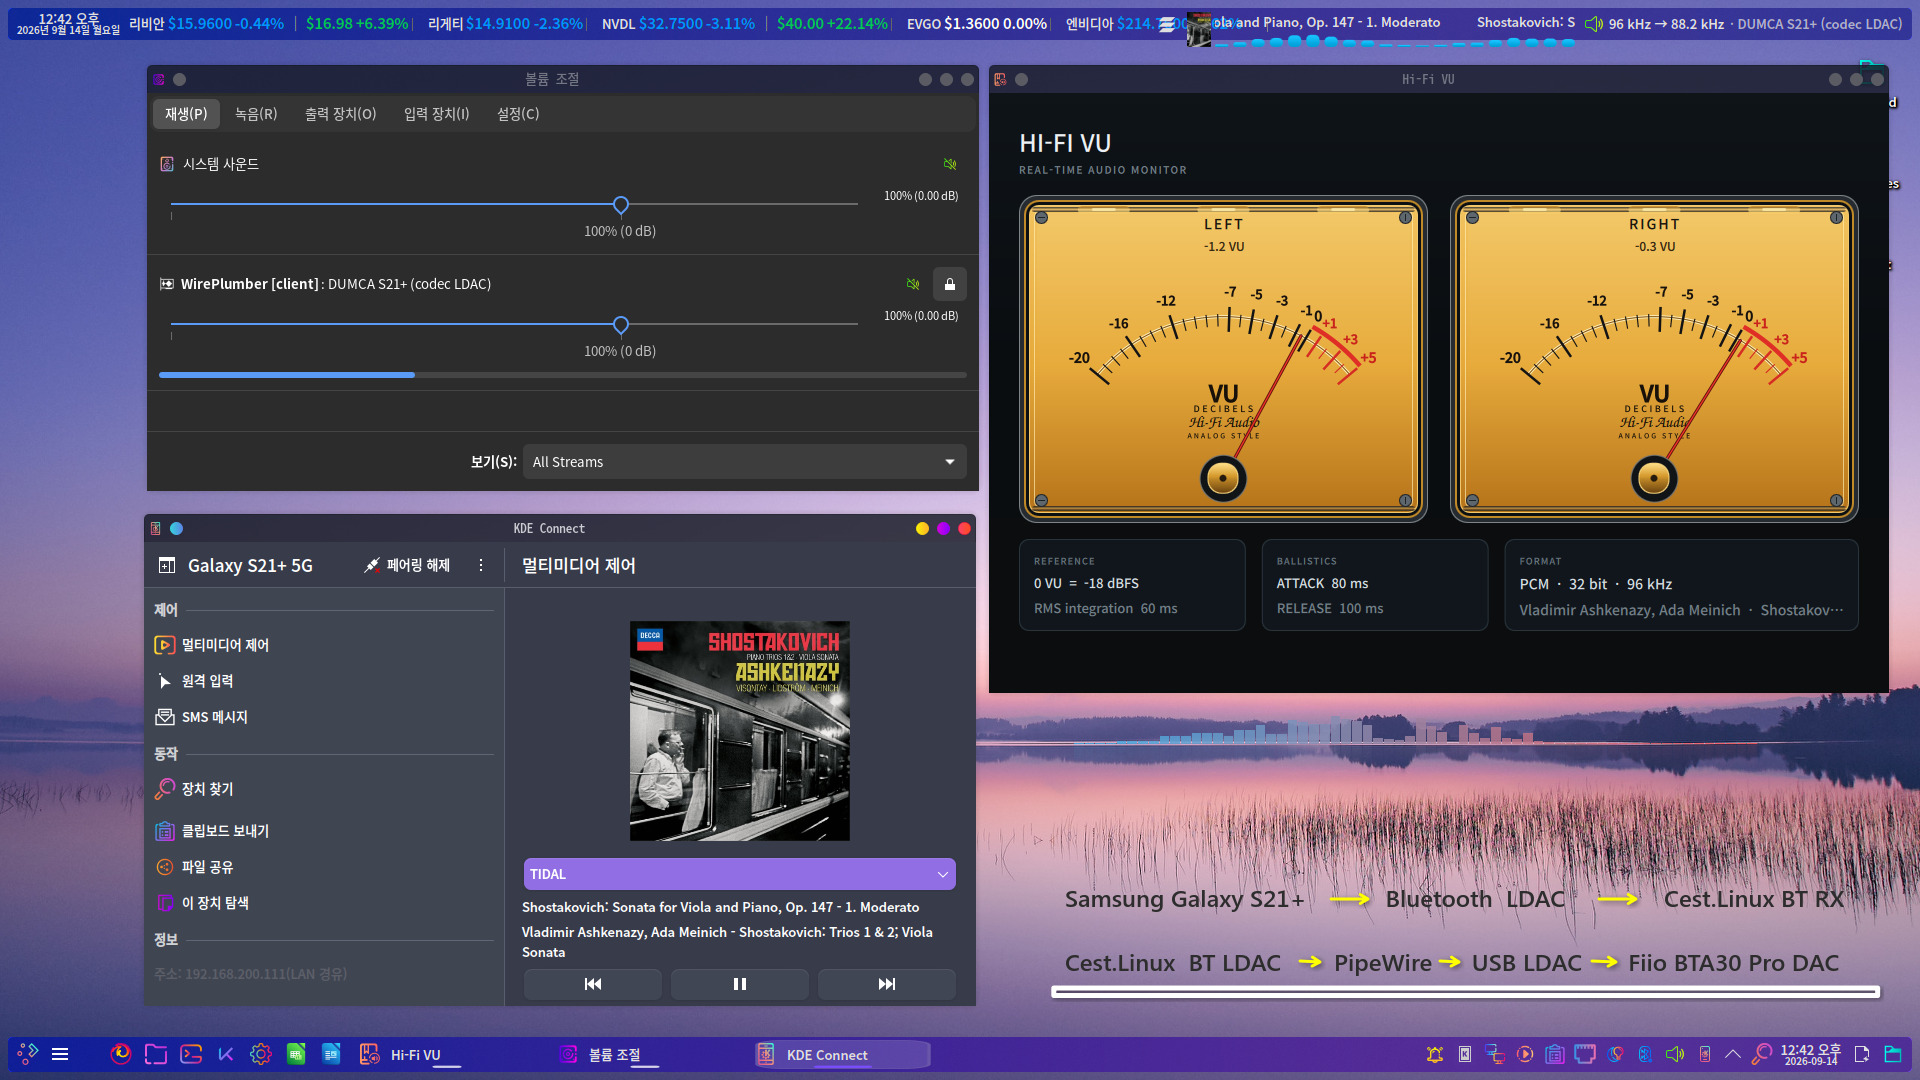Mute the WirePlumber DUMCA S21+ stream
This screenshot has width=1920, height=1080.
pyautogui.click(x=913, y=284)
